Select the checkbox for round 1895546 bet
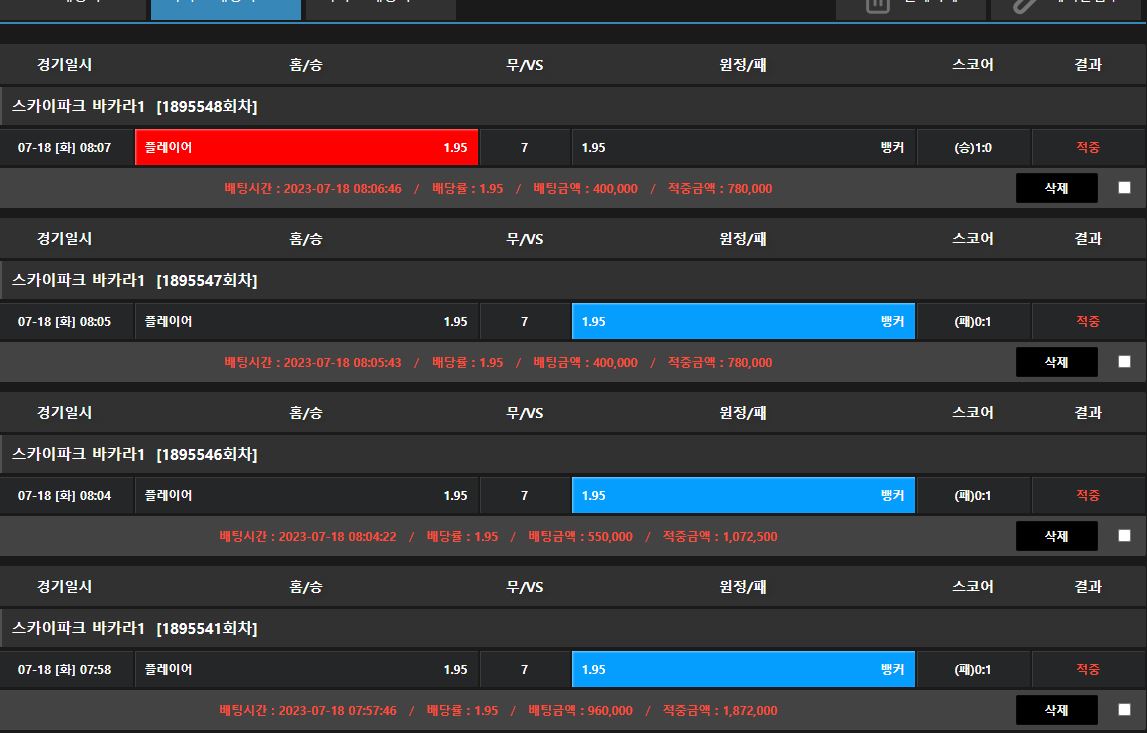Image resolution: width=1147 pixels, height=733 pixels. (1124, 536)
